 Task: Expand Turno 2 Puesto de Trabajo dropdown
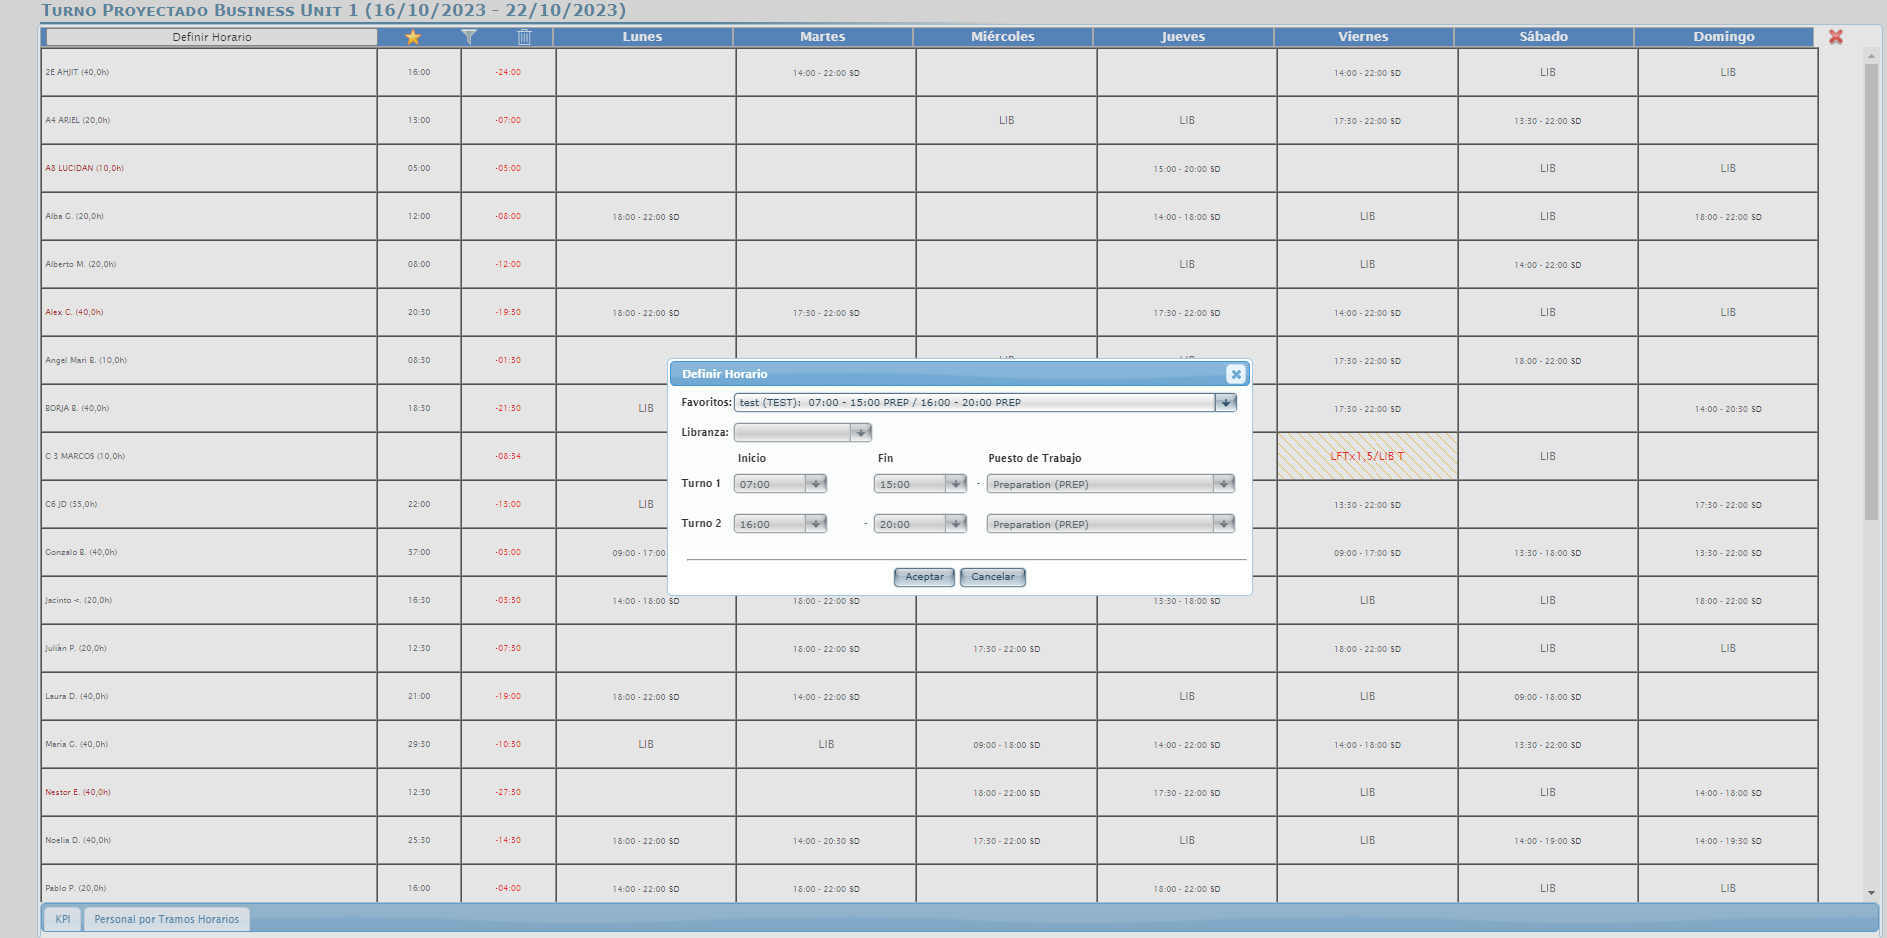click(x=1223, y=524)
